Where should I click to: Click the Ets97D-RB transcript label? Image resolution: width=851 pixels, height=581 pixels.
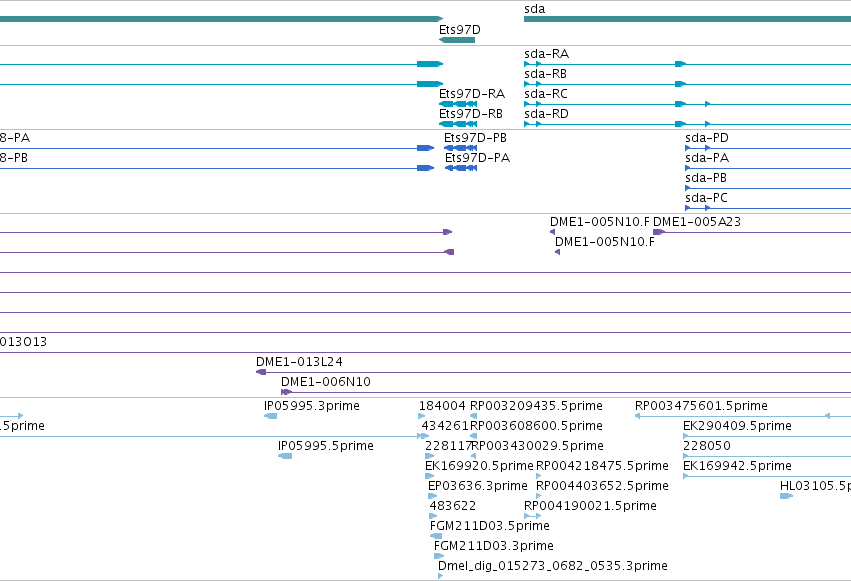coord(471,114)
